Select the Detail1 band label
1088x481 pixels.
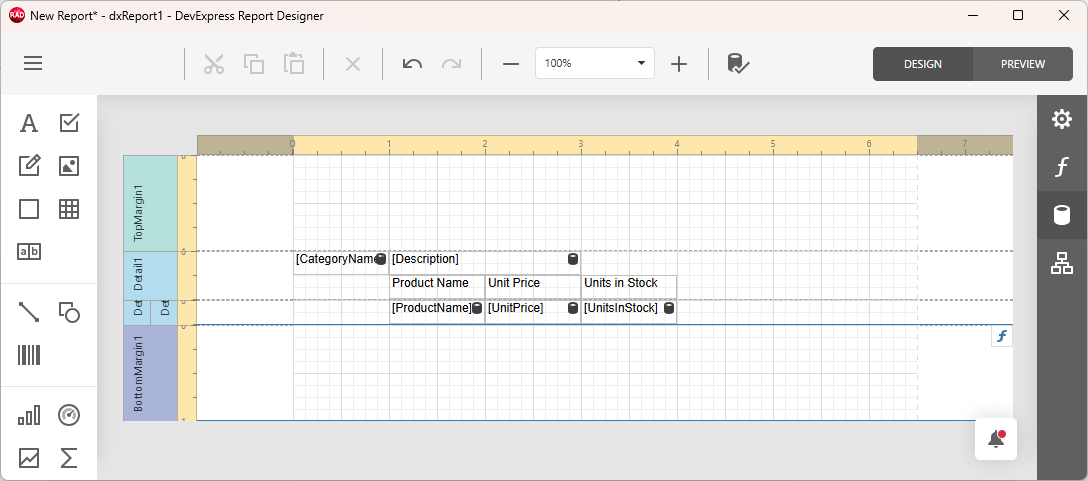138,276
